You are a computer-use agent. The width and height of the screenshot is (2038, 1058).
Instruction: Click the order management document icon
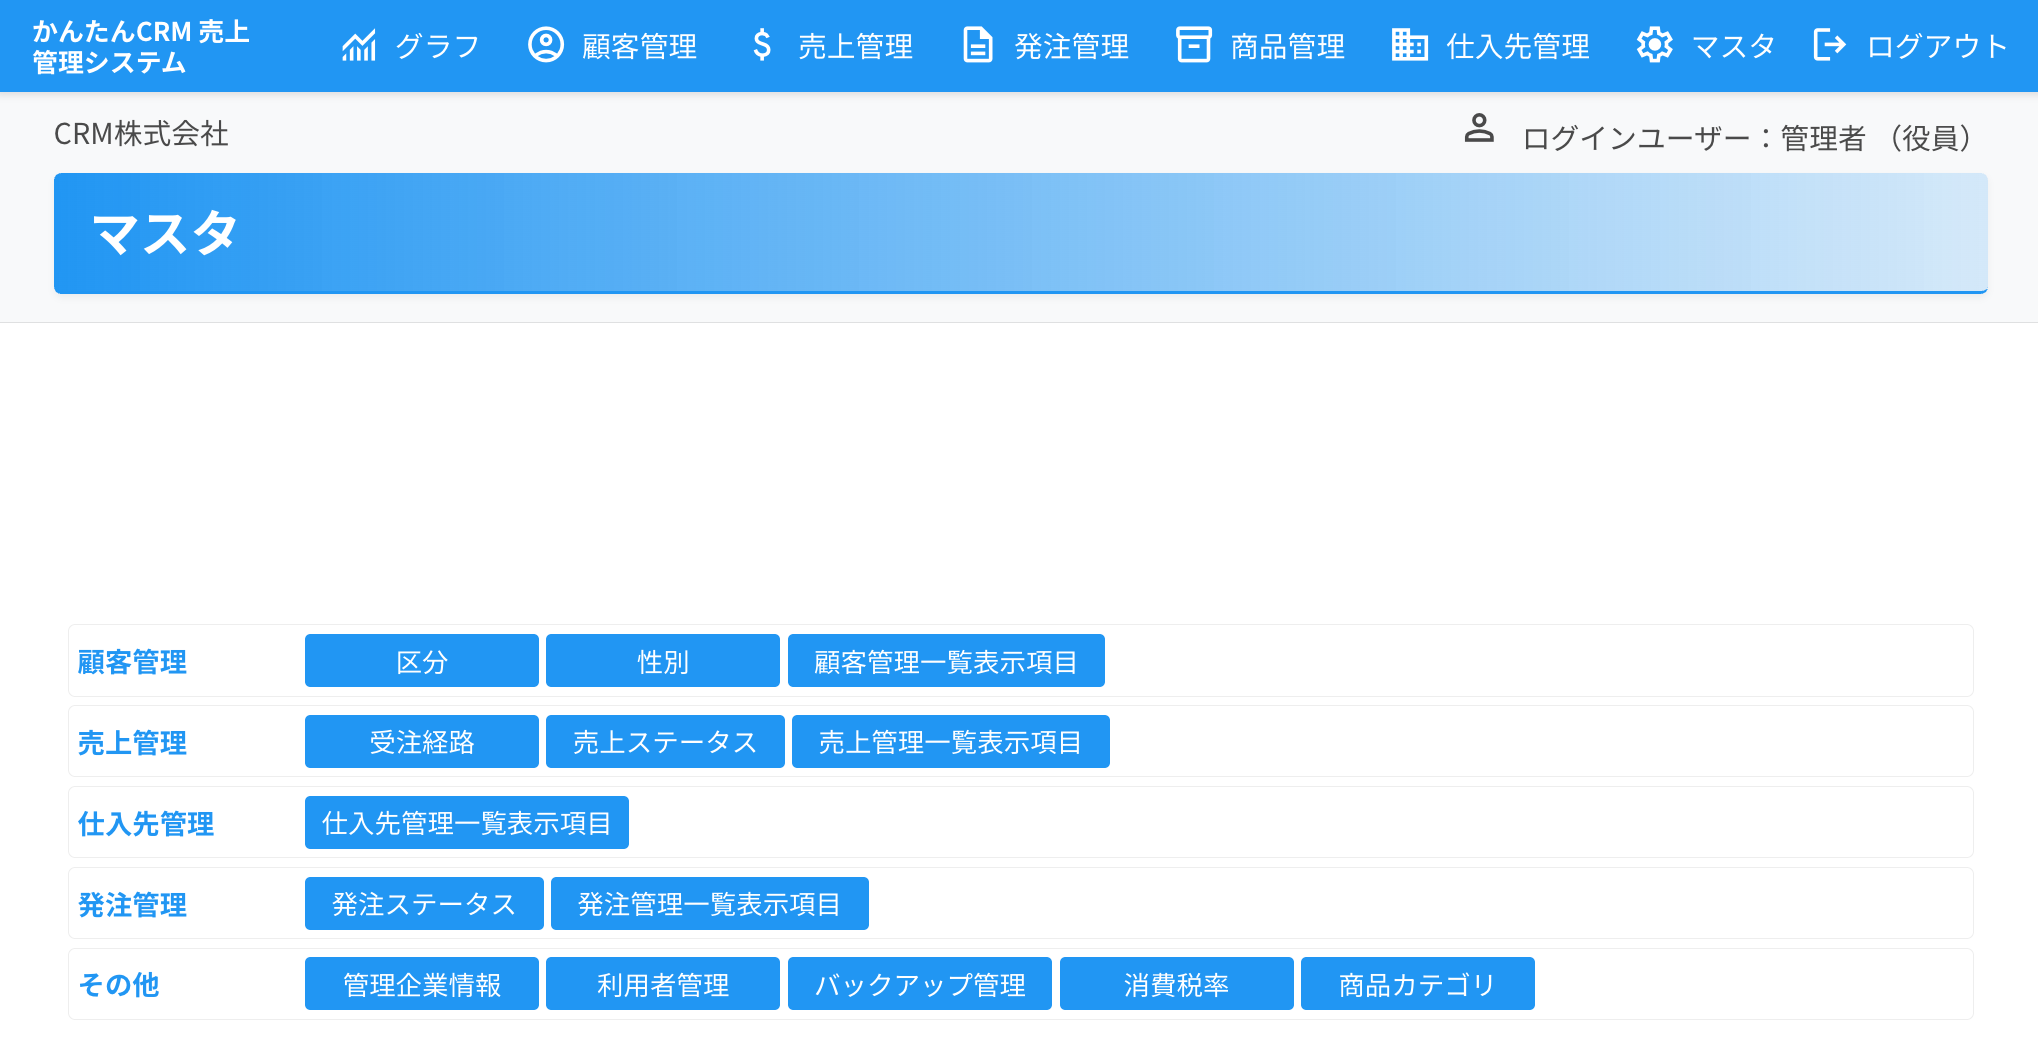point(977,46)
